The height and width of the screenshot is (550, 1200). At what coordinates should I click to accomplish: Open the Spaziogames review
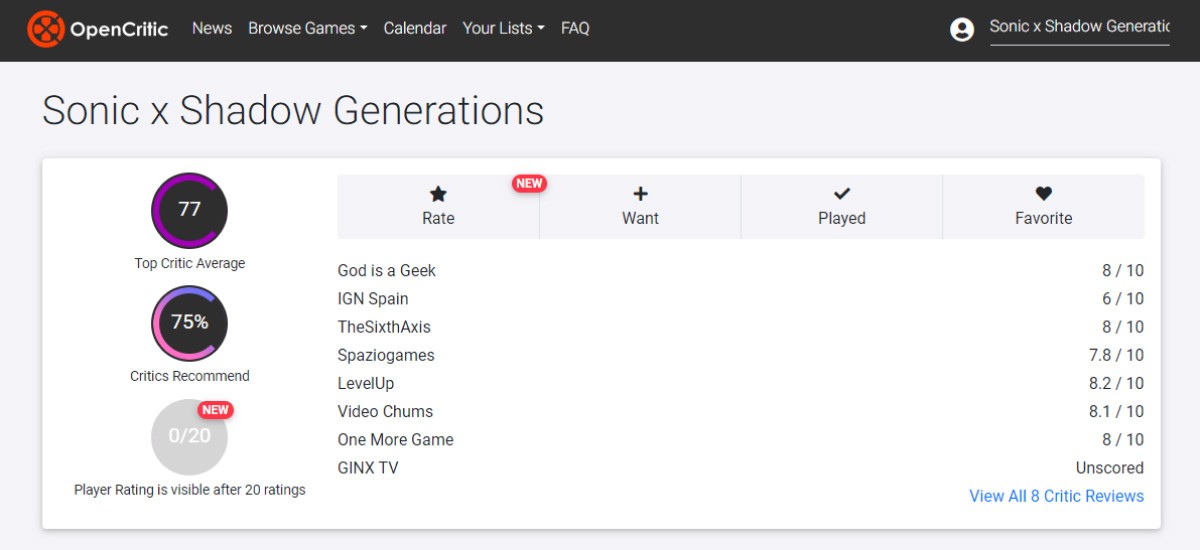click(386, 355)
